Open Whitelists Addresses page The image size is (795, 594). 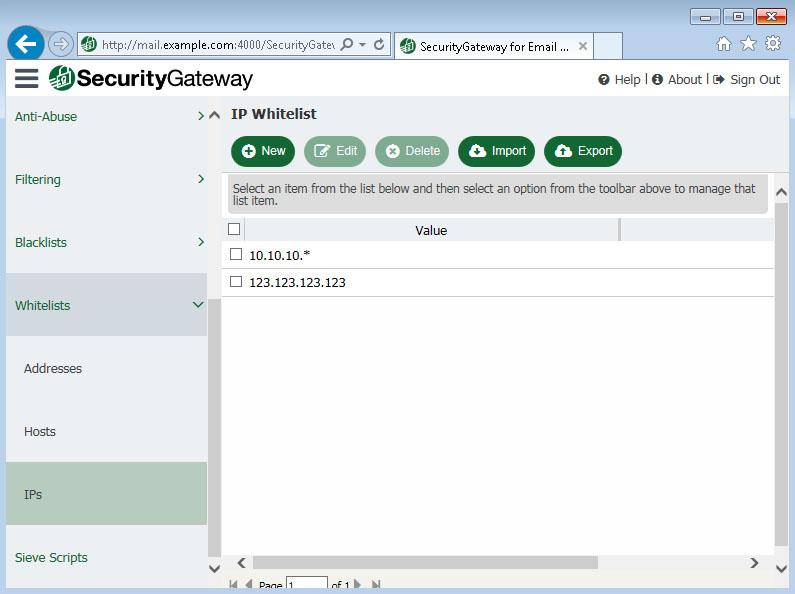pos(106,368)
